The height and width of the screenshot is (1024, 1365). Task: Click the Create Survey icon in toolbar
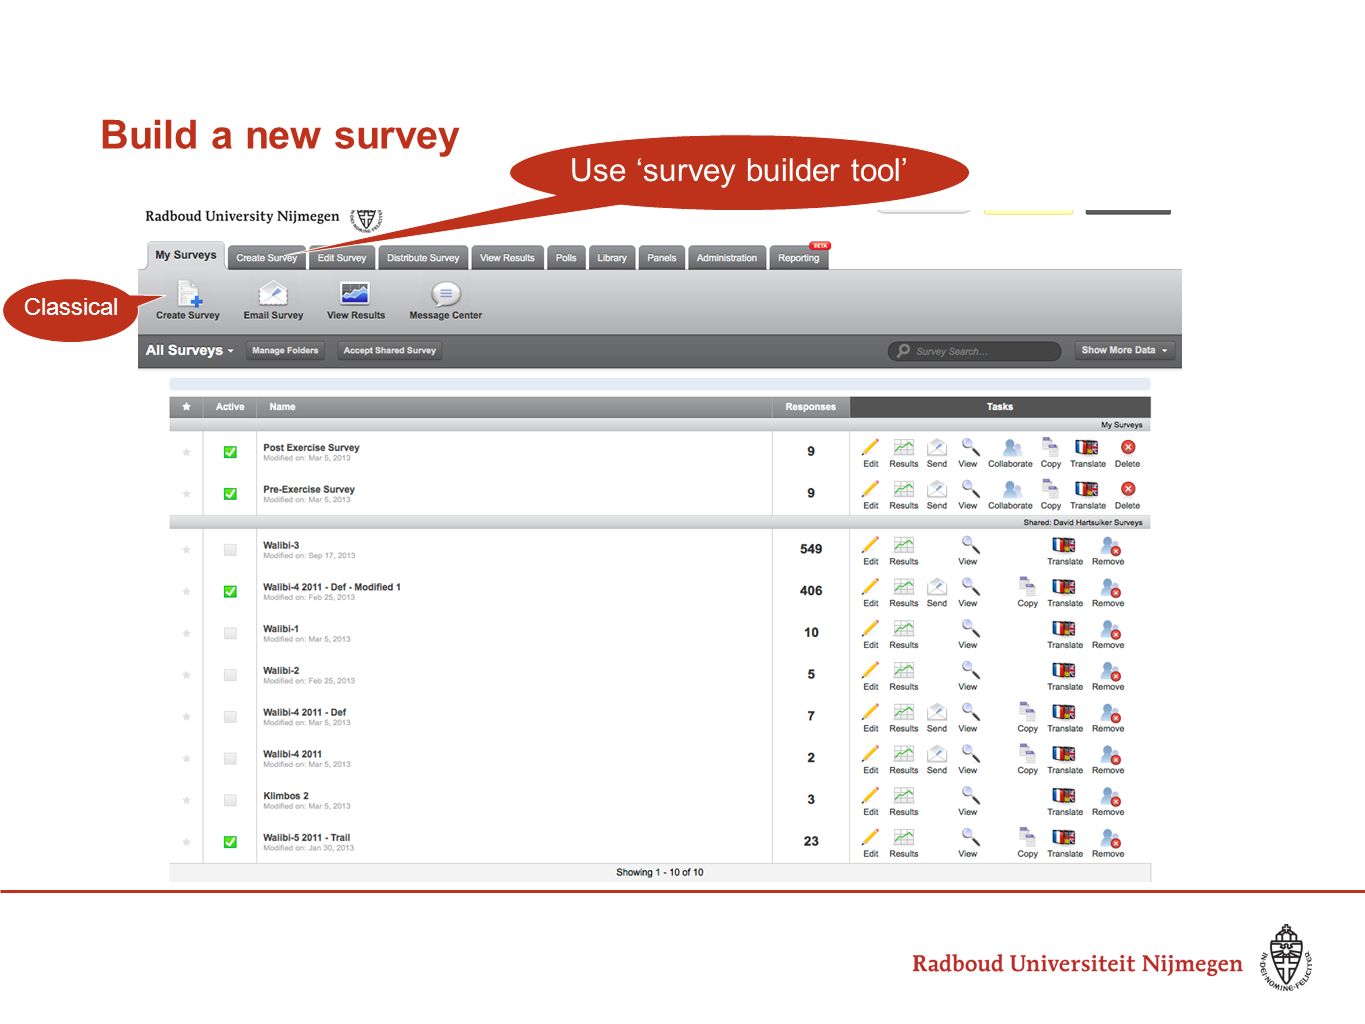pyautogui.click(x=189, y=294)
